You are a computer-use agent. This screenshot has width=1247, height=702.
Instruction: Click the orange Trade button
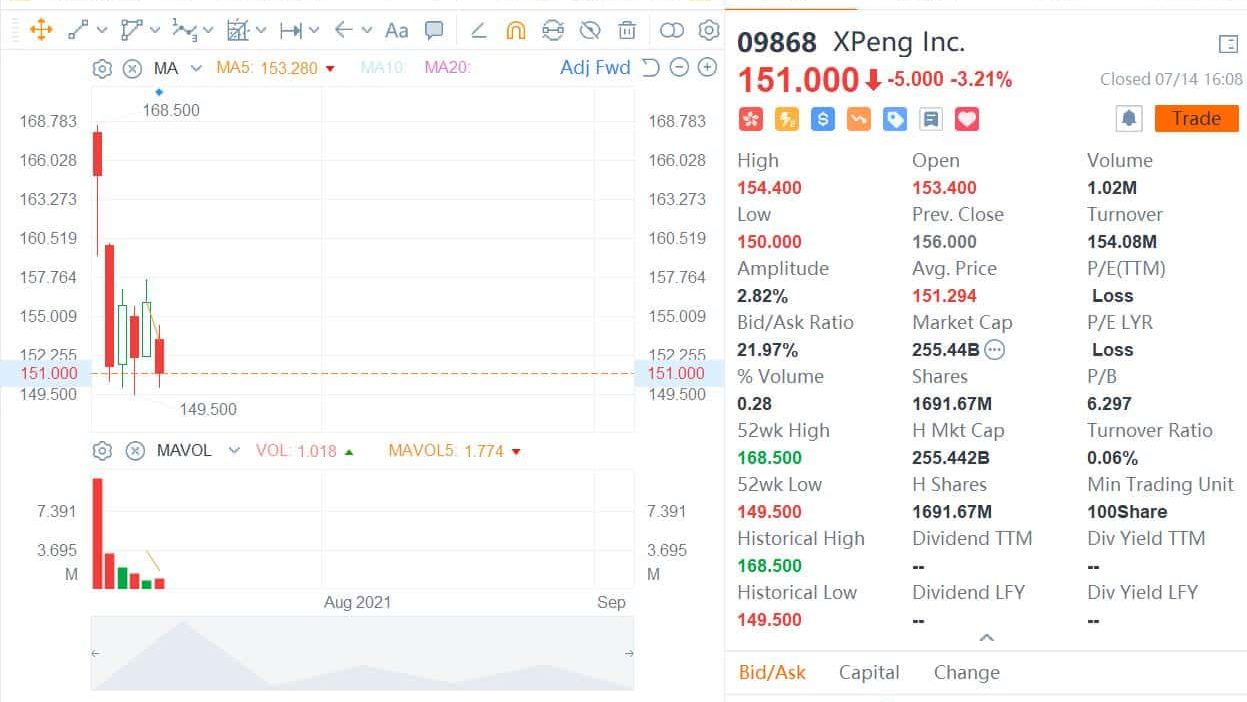click(x=1197, y=119)
